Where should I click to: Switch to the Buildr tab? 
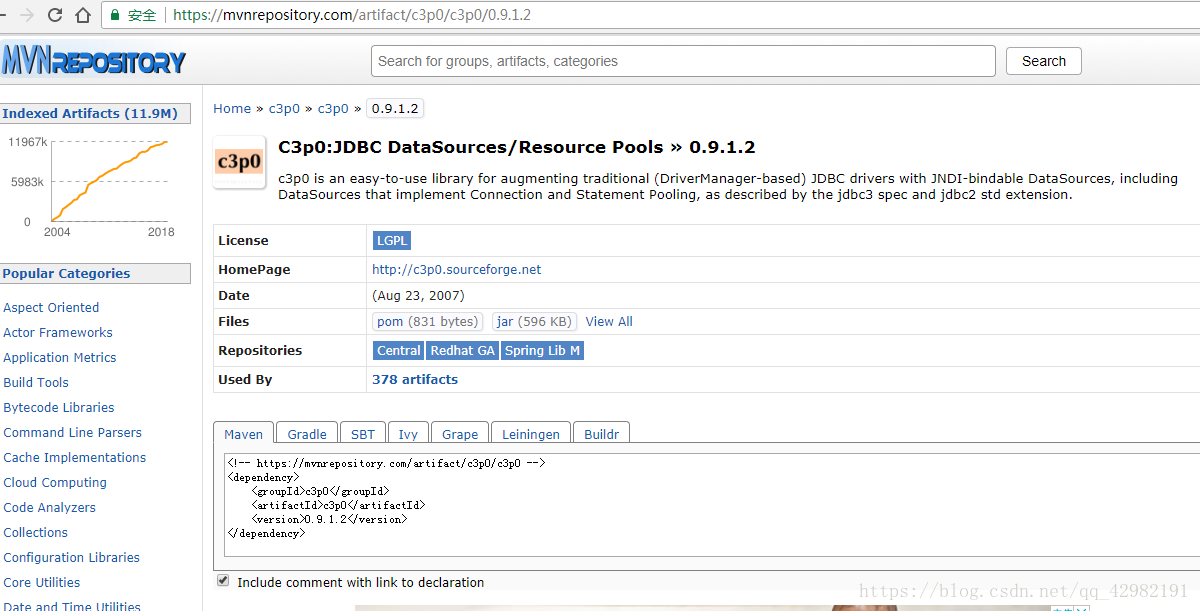click(602, 434)
